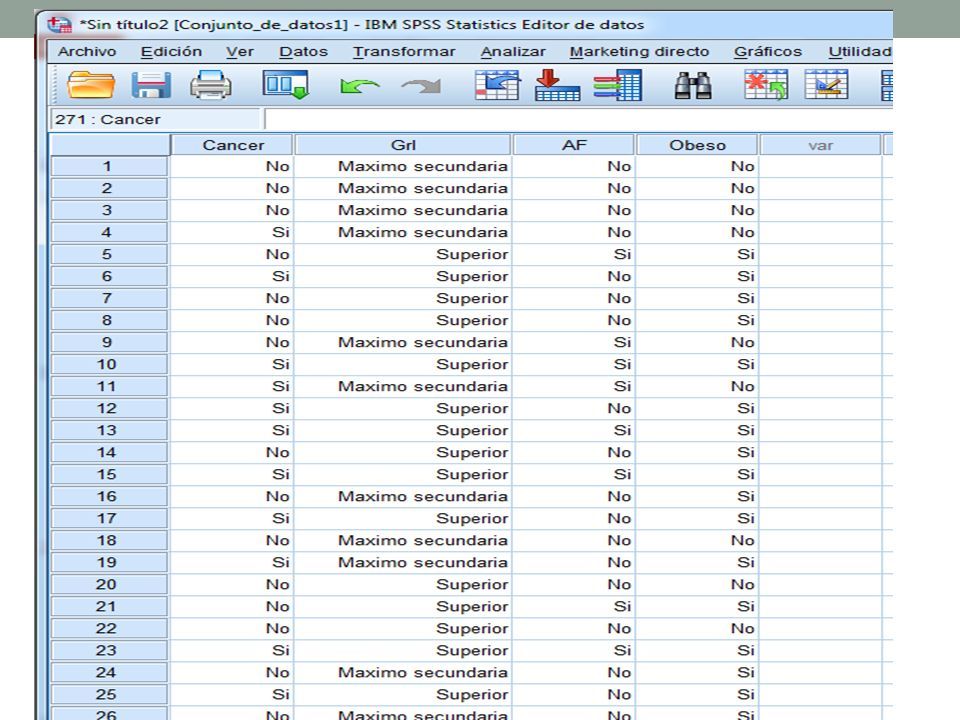Click the Cancer cell 'Si' in row 4
Screen dimensions: 960x720
232,233
